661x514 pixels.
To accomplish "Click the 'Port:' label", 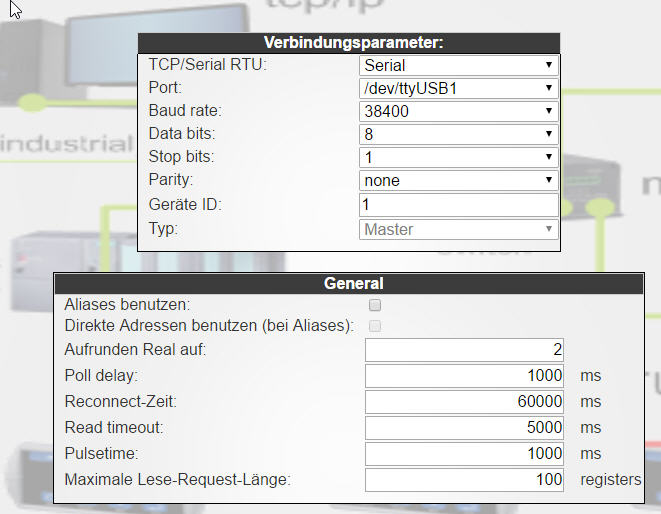I will pyautogui.click(x=165, y=88).
